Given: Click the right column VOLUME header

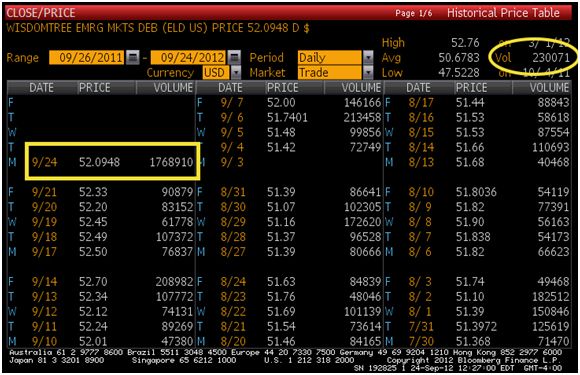Looking at the screenshot, I should (x=549, y=88).
